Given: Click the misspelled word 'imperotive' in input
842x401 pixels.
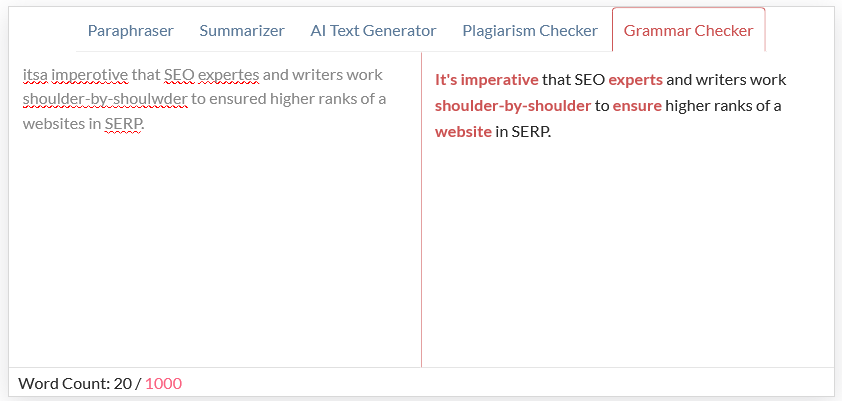Looking at the screenshot, I should pyautogui.click(x=90, y=75).
